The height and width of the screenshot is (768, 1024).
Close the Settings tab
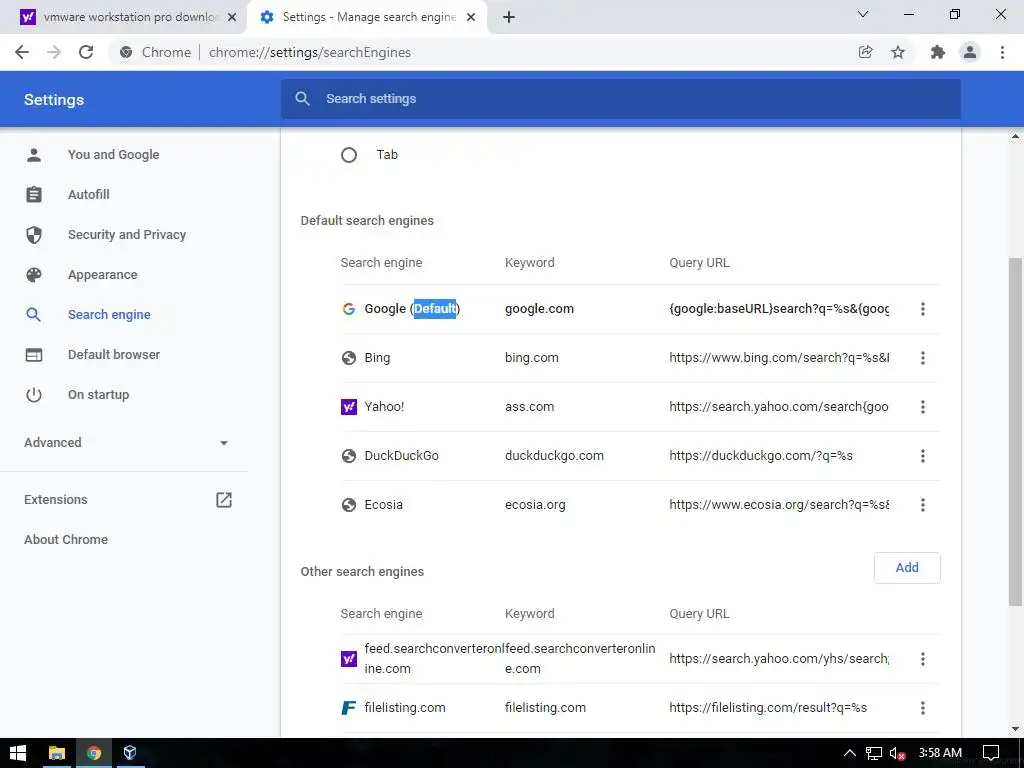point(471,17)
